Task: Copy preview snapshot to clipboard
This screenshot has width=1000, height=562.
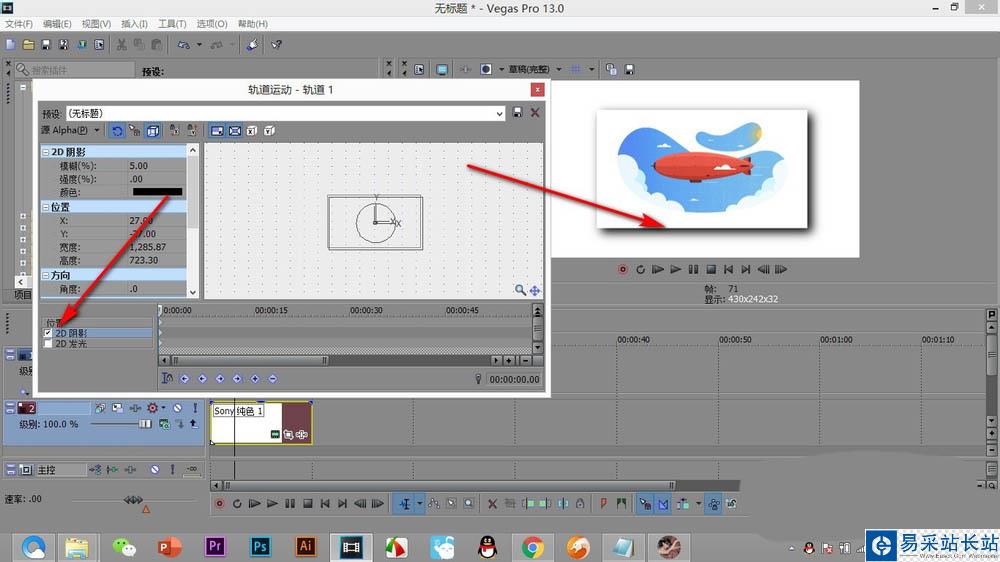Action: (611, 70)
